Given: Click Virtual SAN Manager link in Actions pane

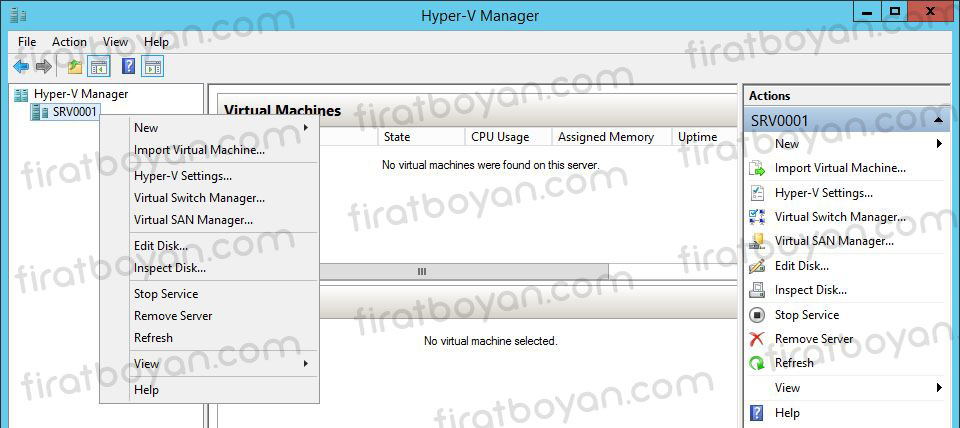Looking at the screenshot, I should coord(834,241).
